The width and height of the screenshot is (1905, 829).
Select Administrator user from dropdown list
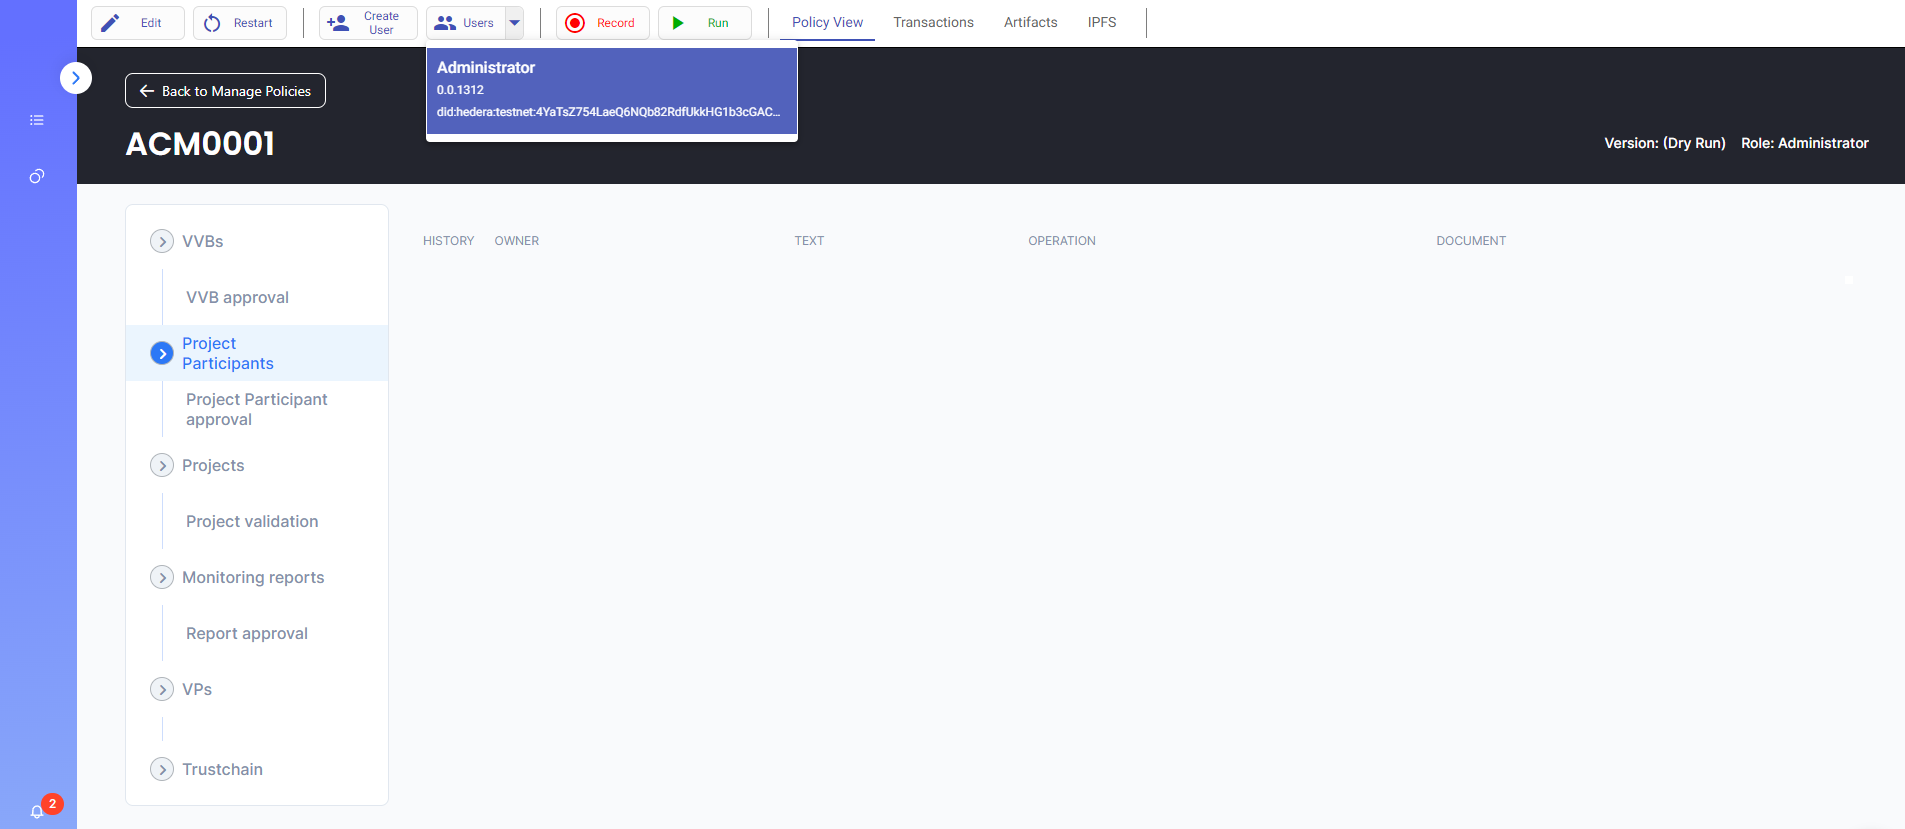point(611,90)
